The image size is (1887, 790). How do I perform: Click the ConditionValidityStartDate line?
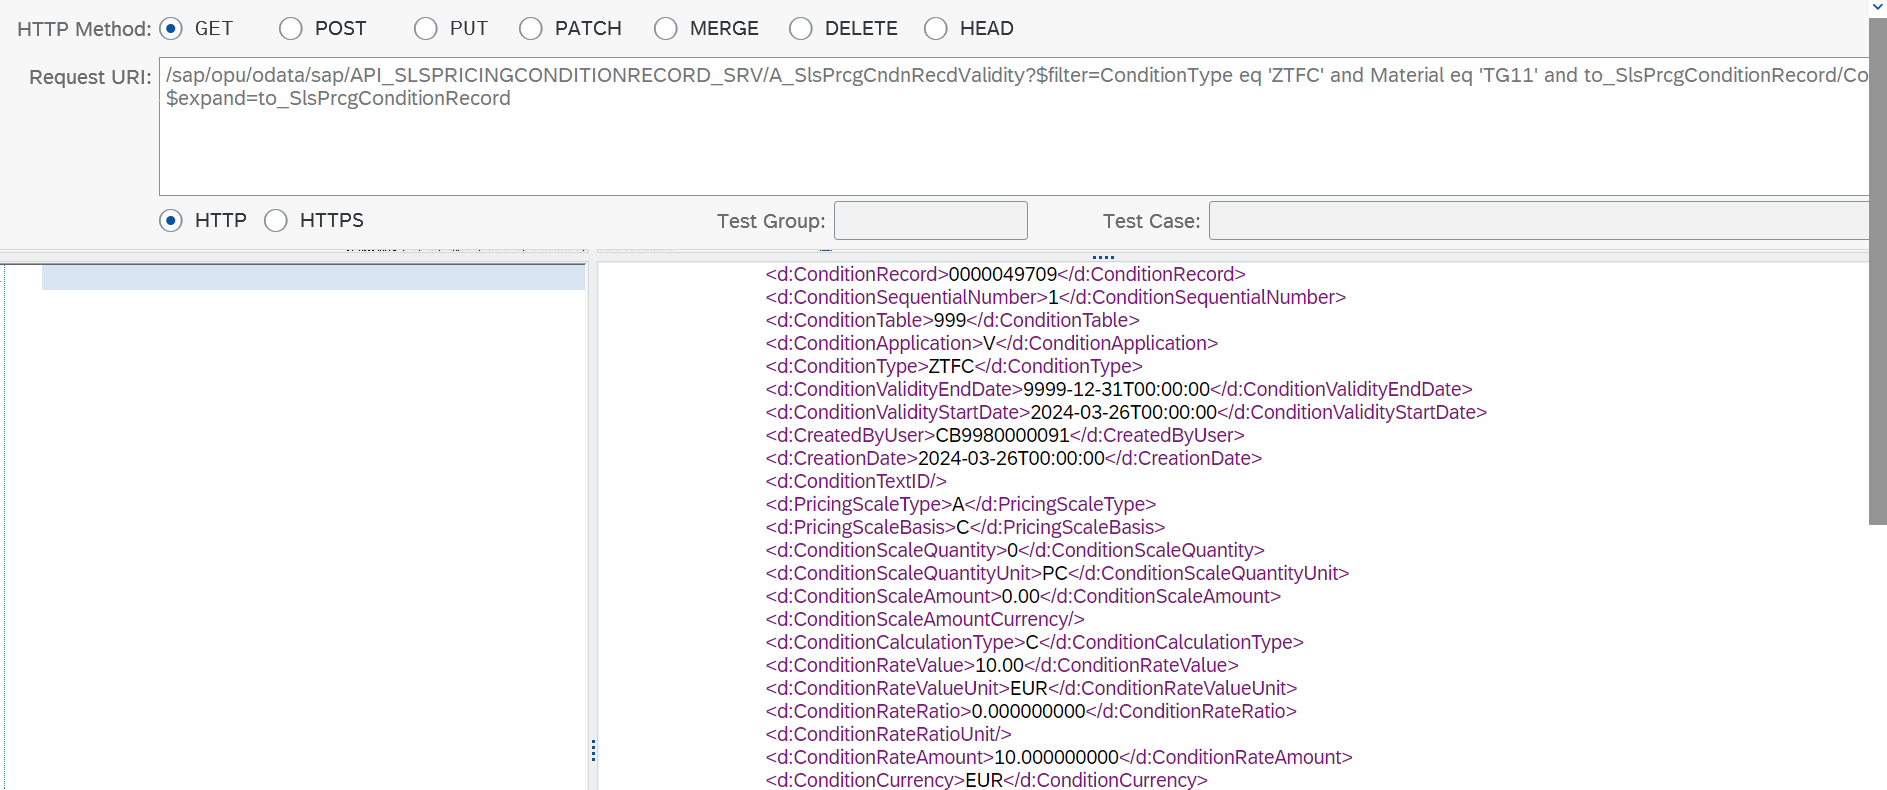(x=1126, y=412)
